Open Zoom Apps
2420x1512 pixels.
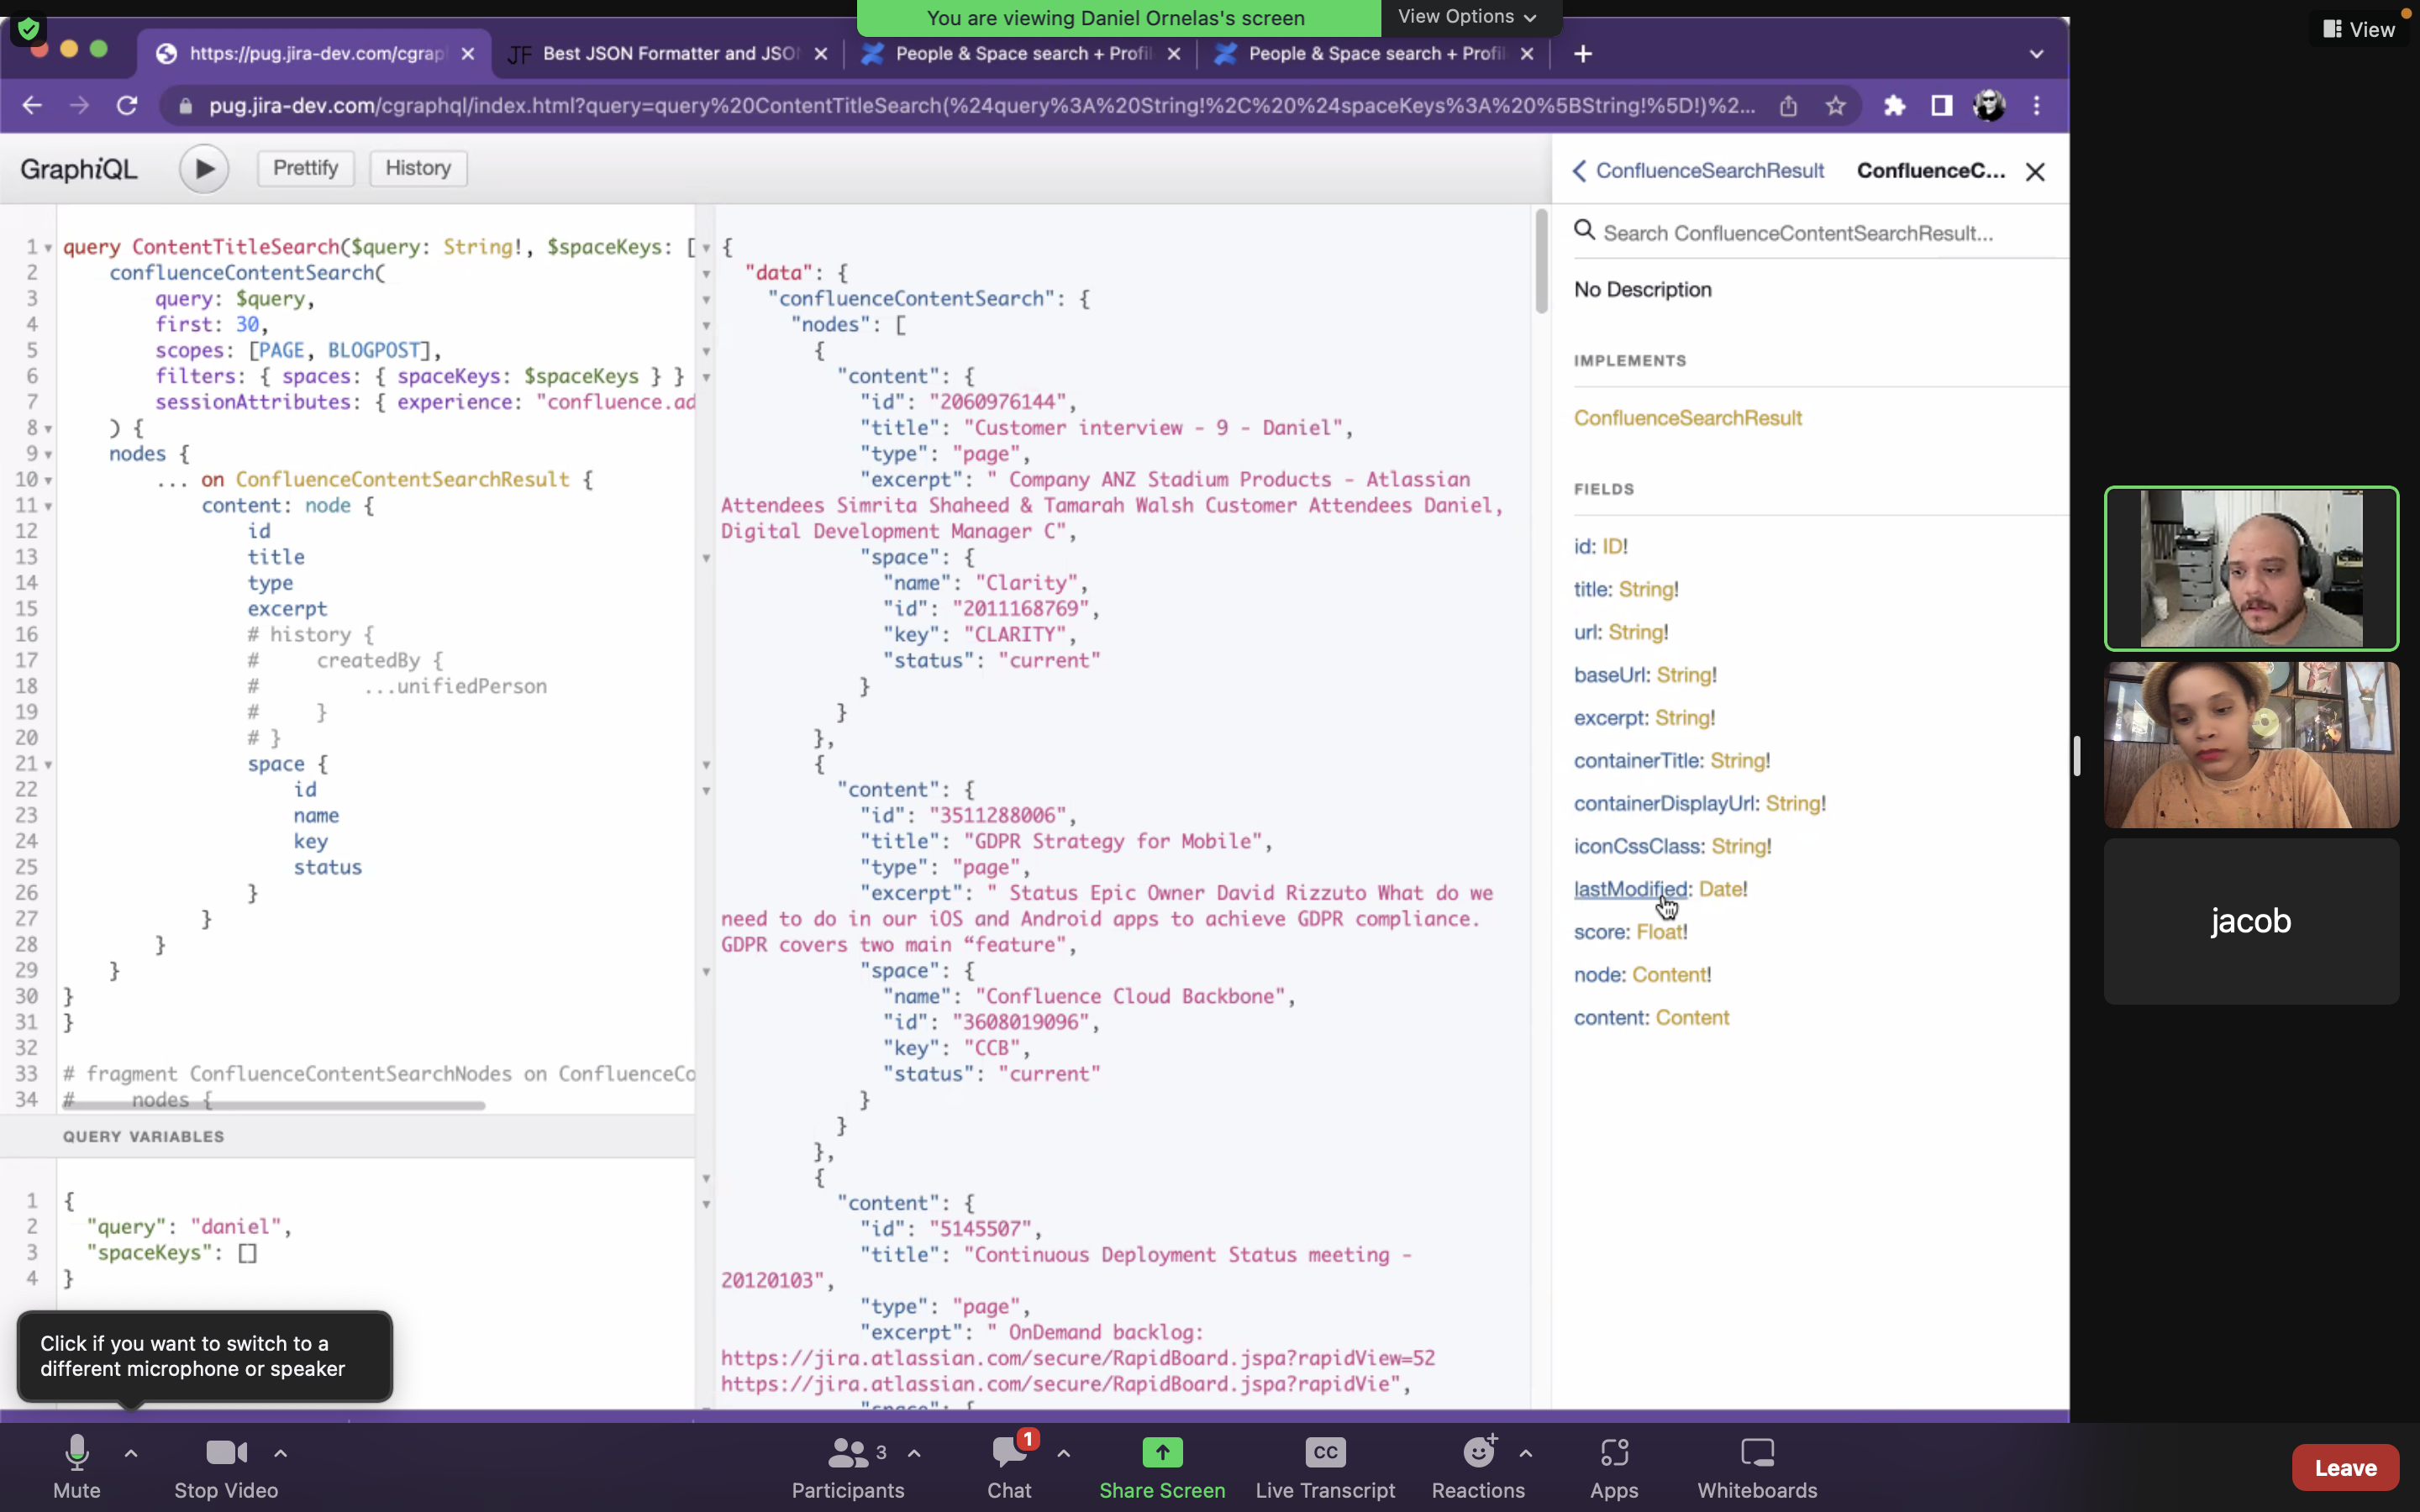1614,1467
